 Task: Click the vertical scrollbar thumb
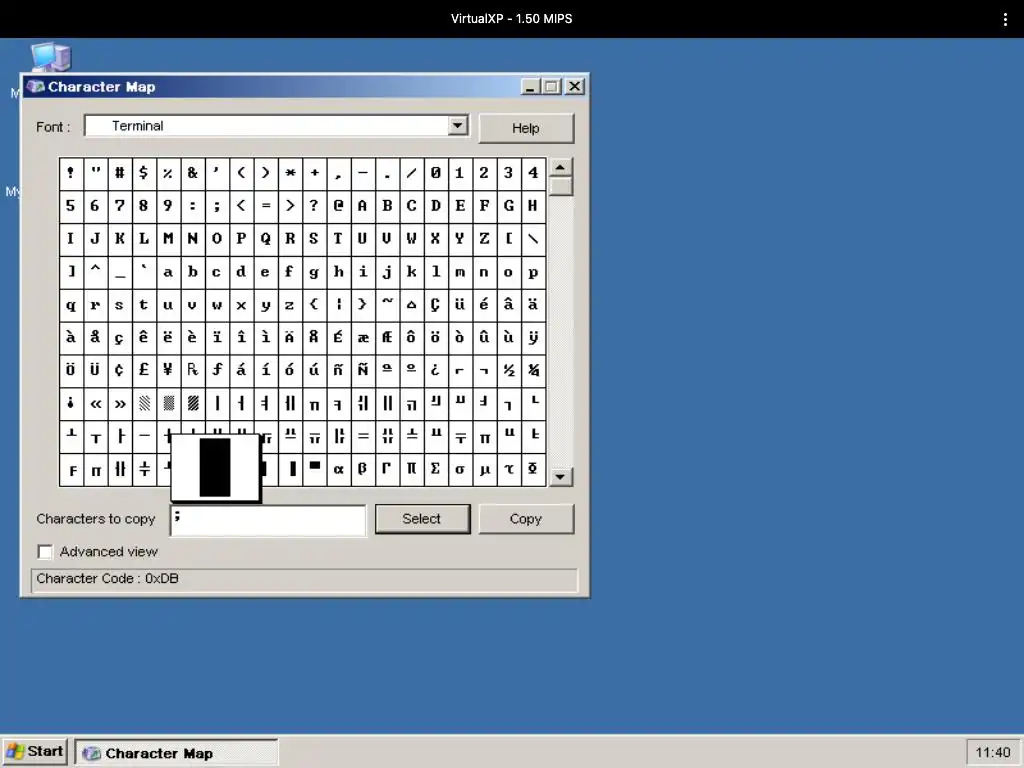click(x=560, y=186)
